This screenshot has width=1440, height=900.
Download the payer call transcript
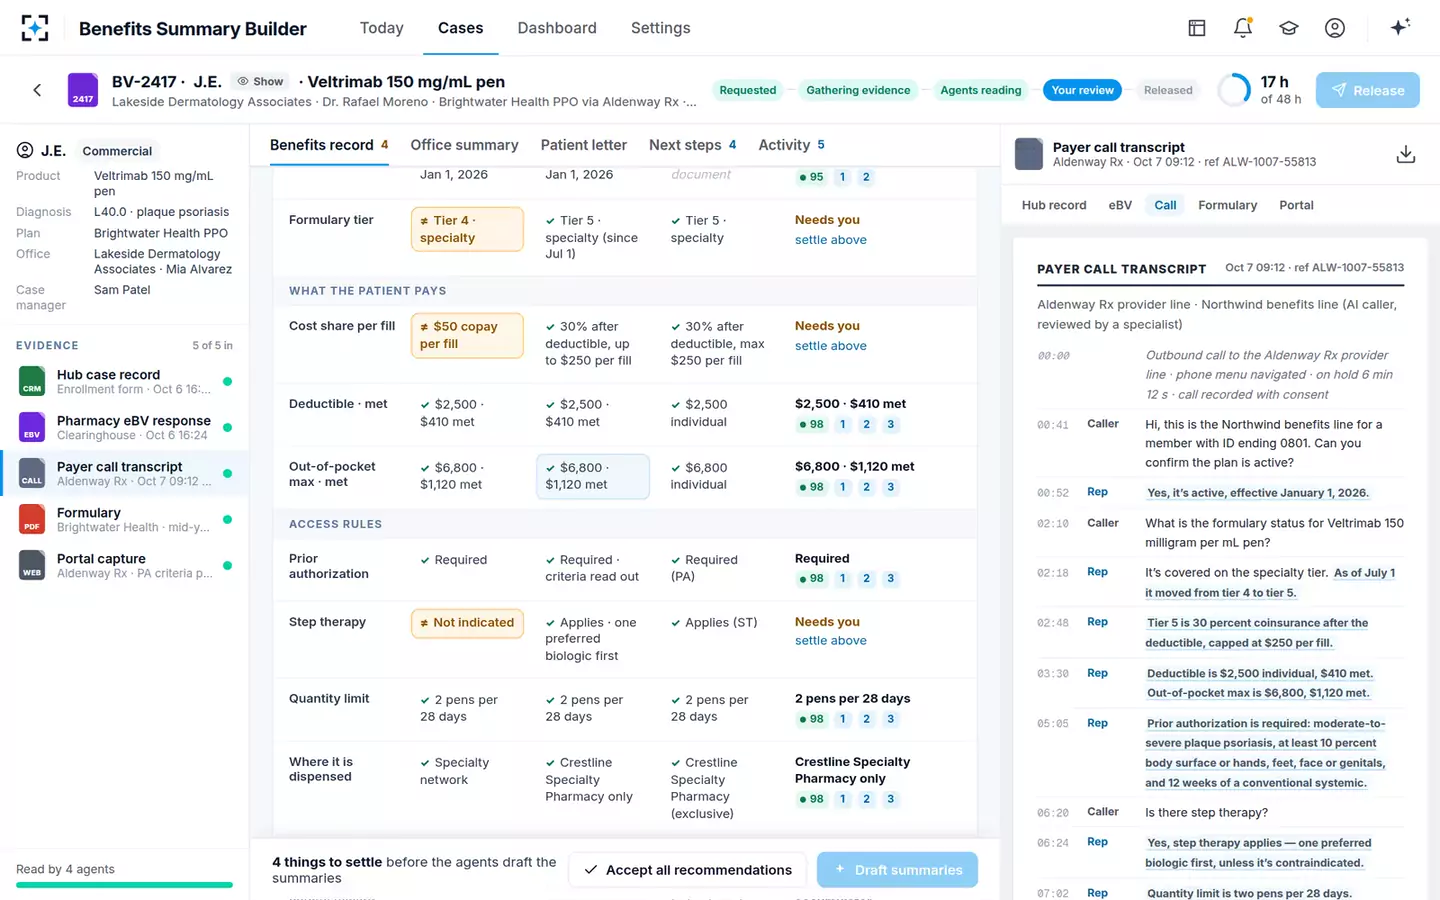(x=1405, y=154)
